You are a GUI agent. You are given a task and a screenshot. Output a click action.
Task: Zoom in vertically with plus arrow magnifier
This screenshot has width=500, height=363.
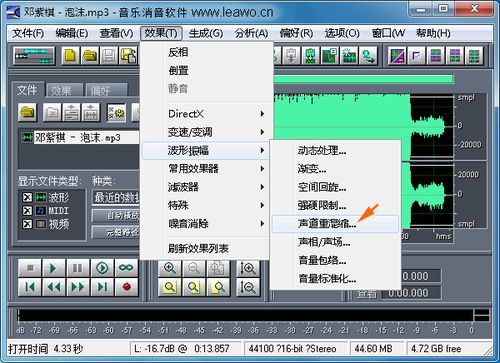click(248, 268)
